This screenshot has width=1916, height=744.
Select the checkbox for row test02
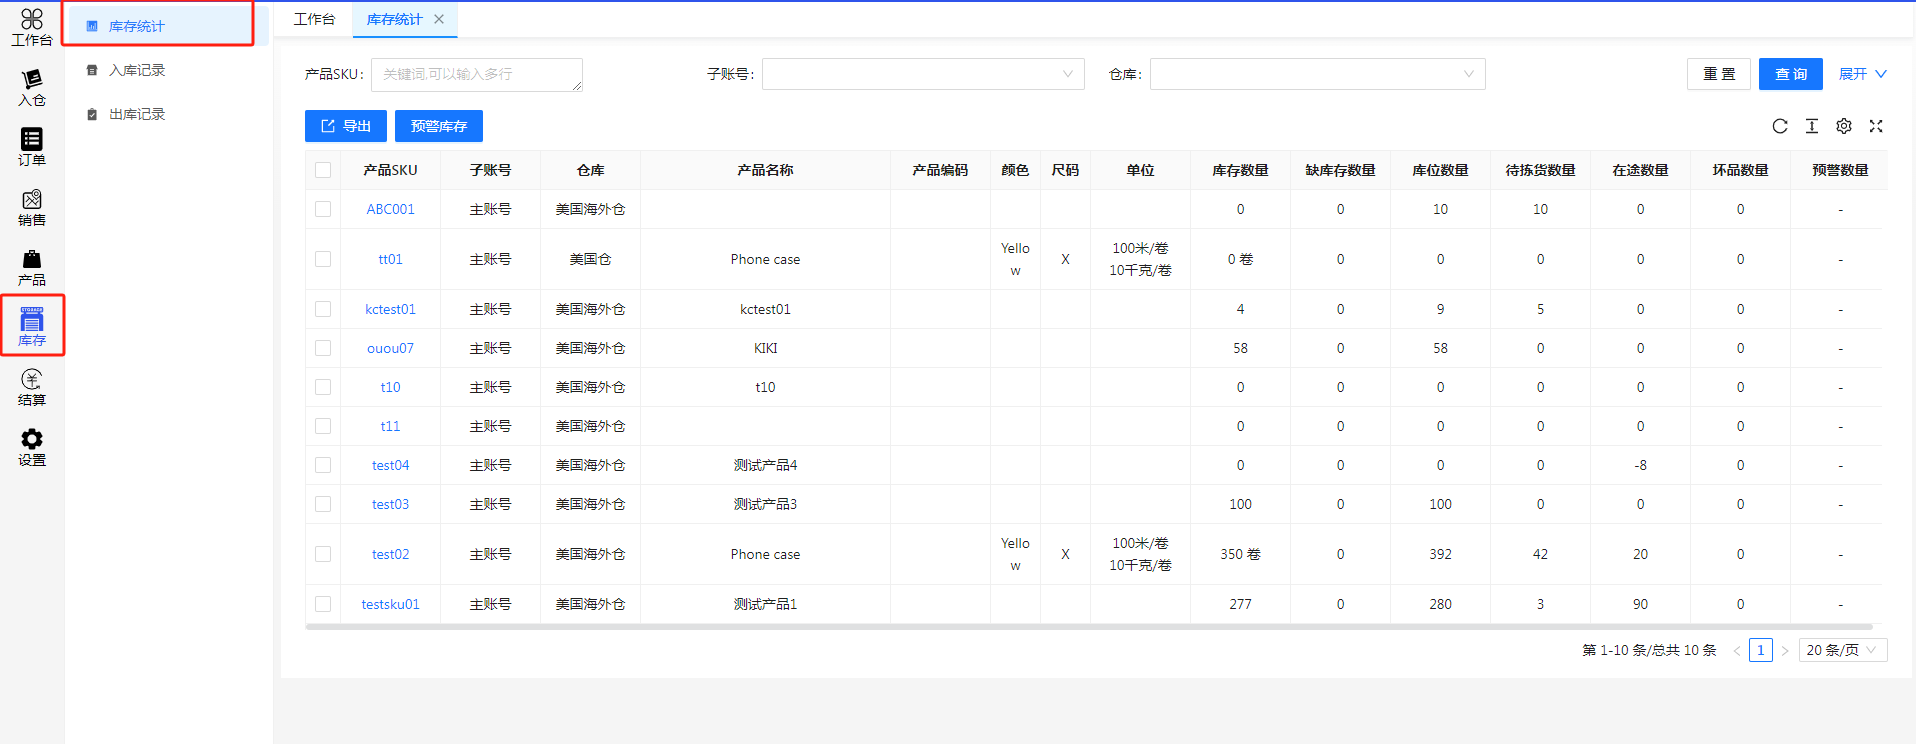pyautogui.click(x=323, y=554)
